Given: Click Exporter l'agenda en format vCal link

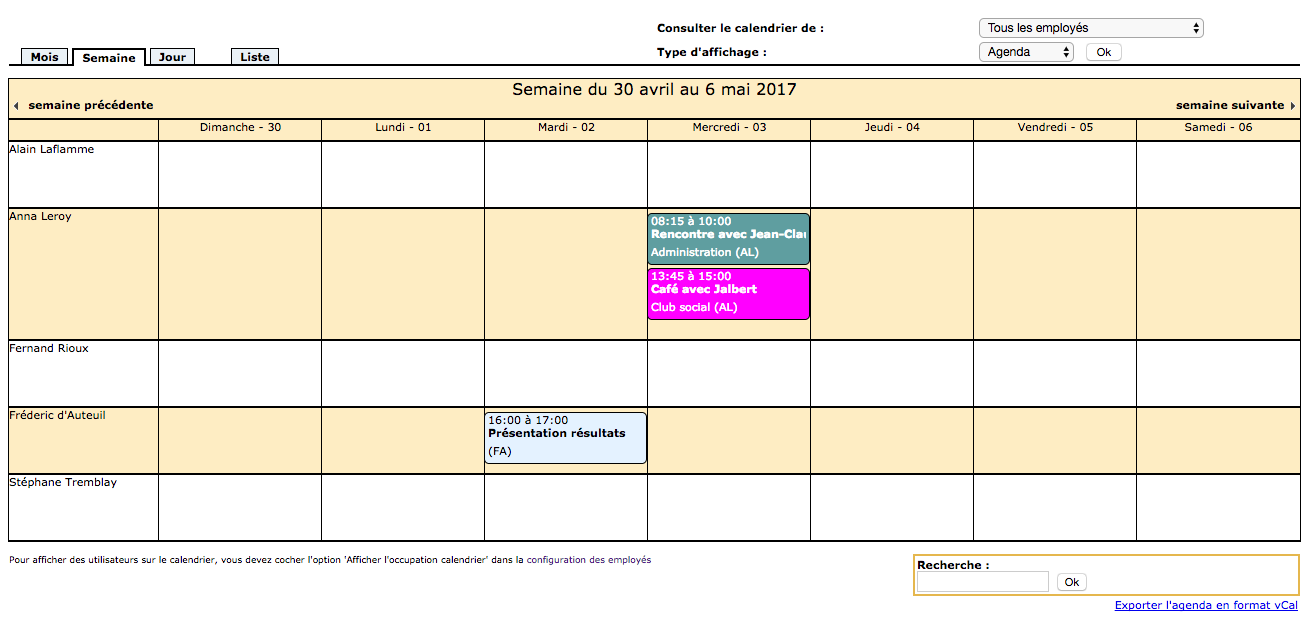Looking at the screenshot, I should point(1206,605).
